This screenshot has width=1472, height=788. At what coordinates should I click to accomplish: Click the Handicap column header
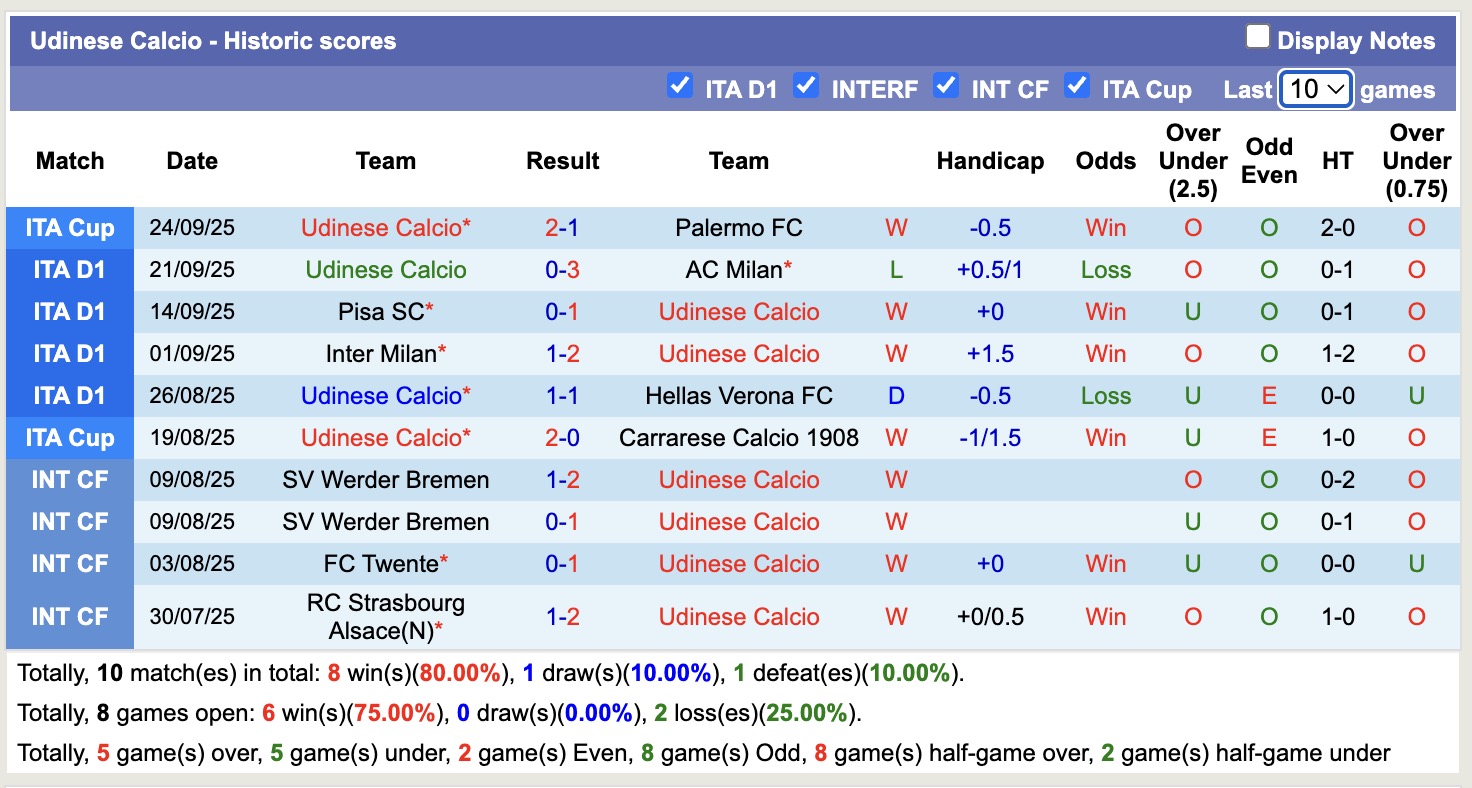tap(990, 160)
